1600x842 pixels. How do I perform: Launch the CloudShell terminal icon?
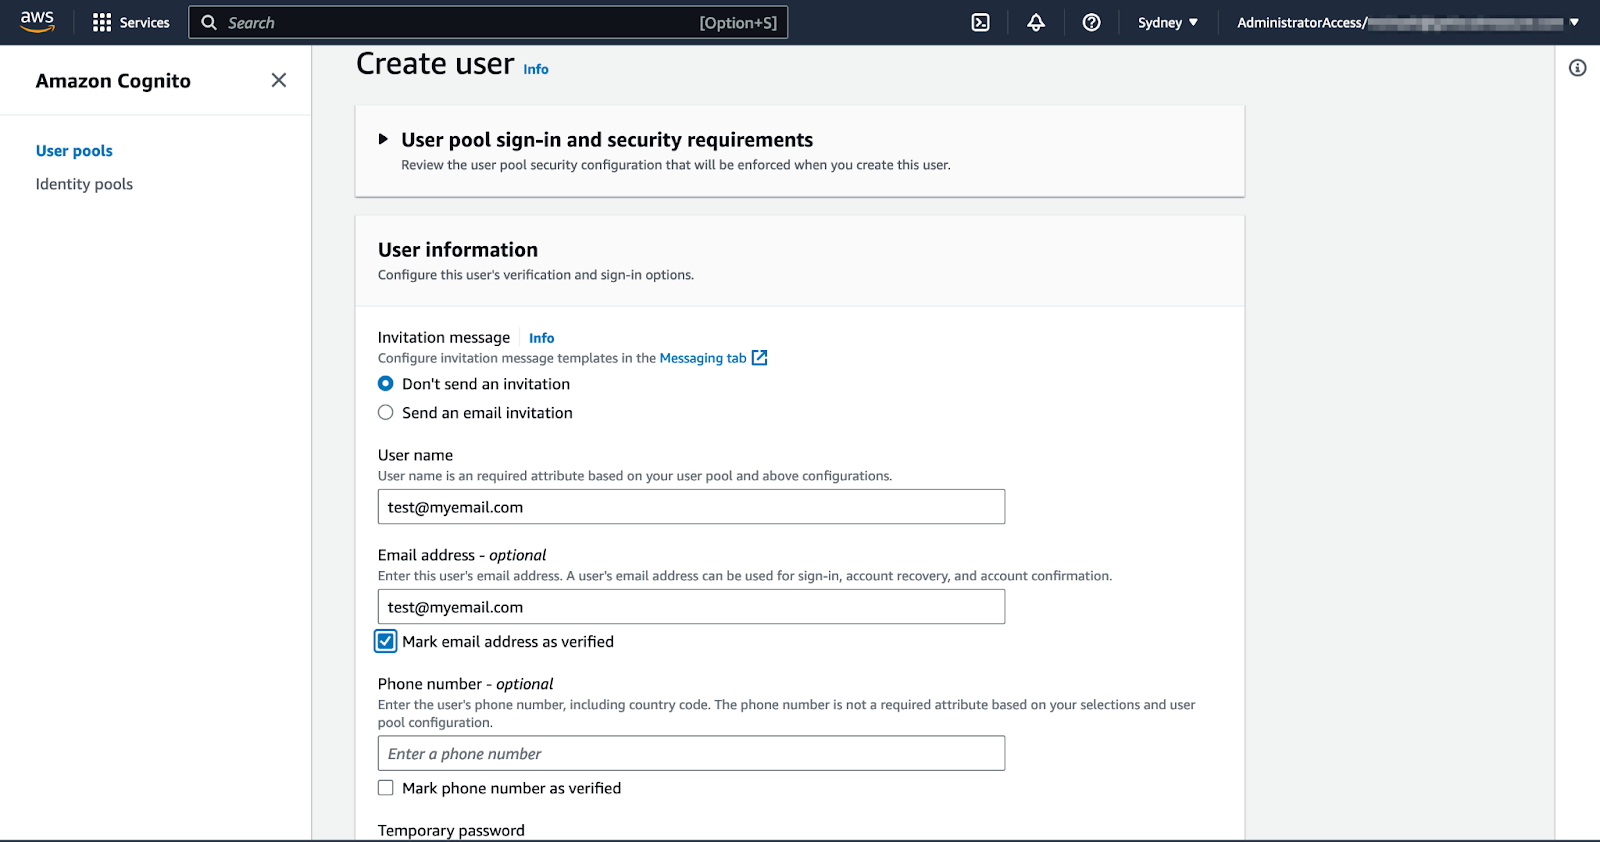click(981, 22)
